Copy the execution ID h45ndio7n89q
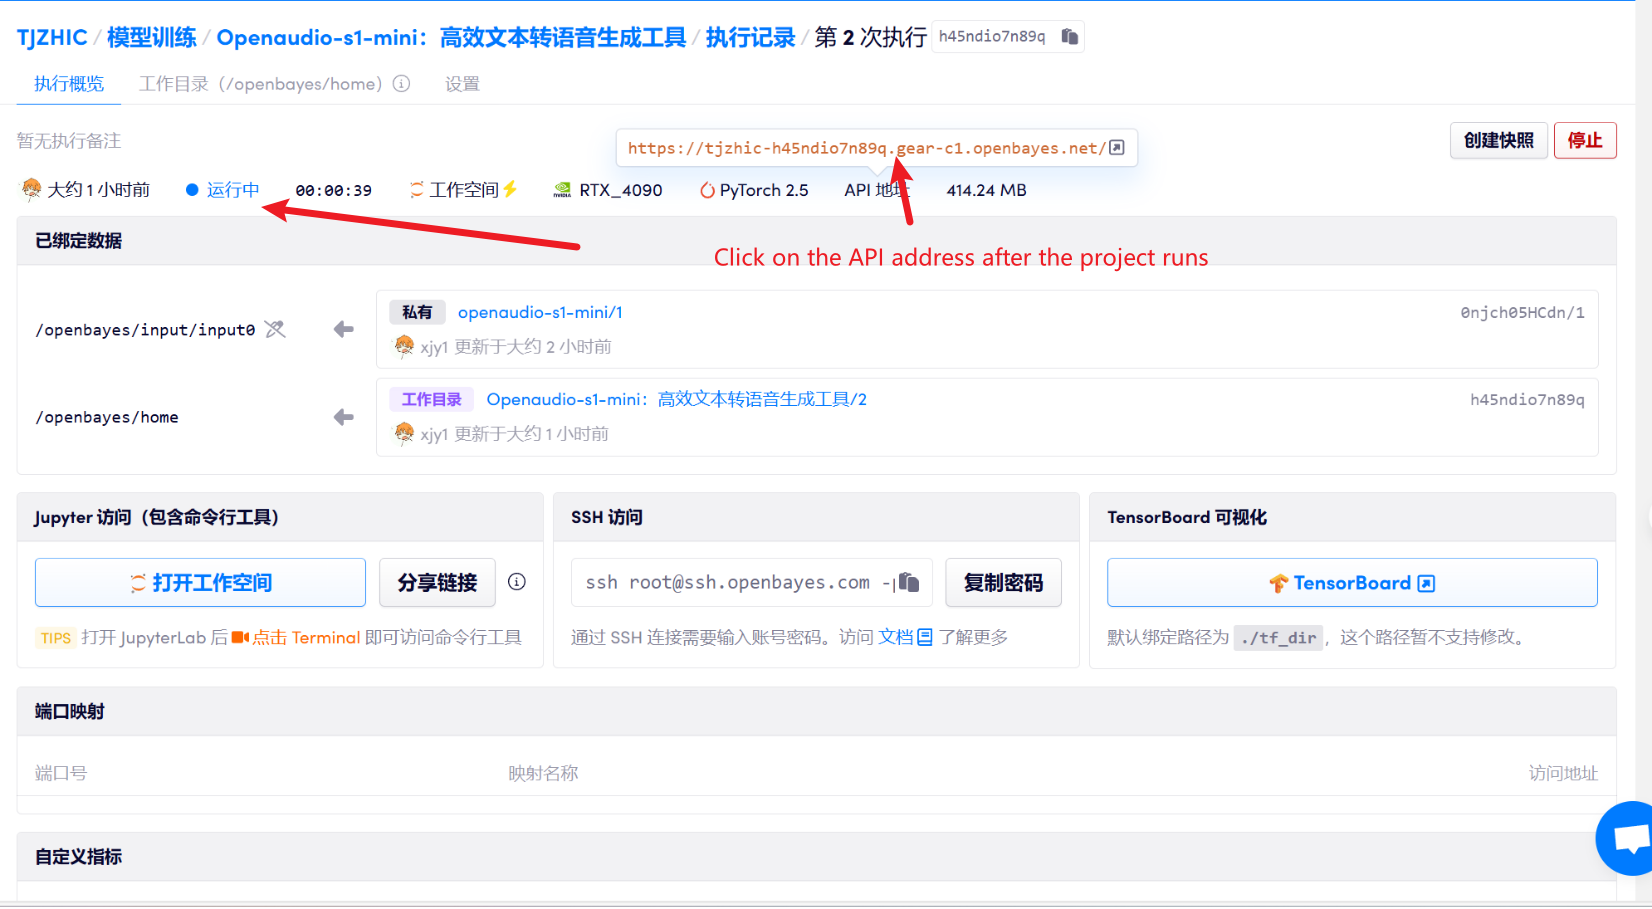 [1069, 37]
